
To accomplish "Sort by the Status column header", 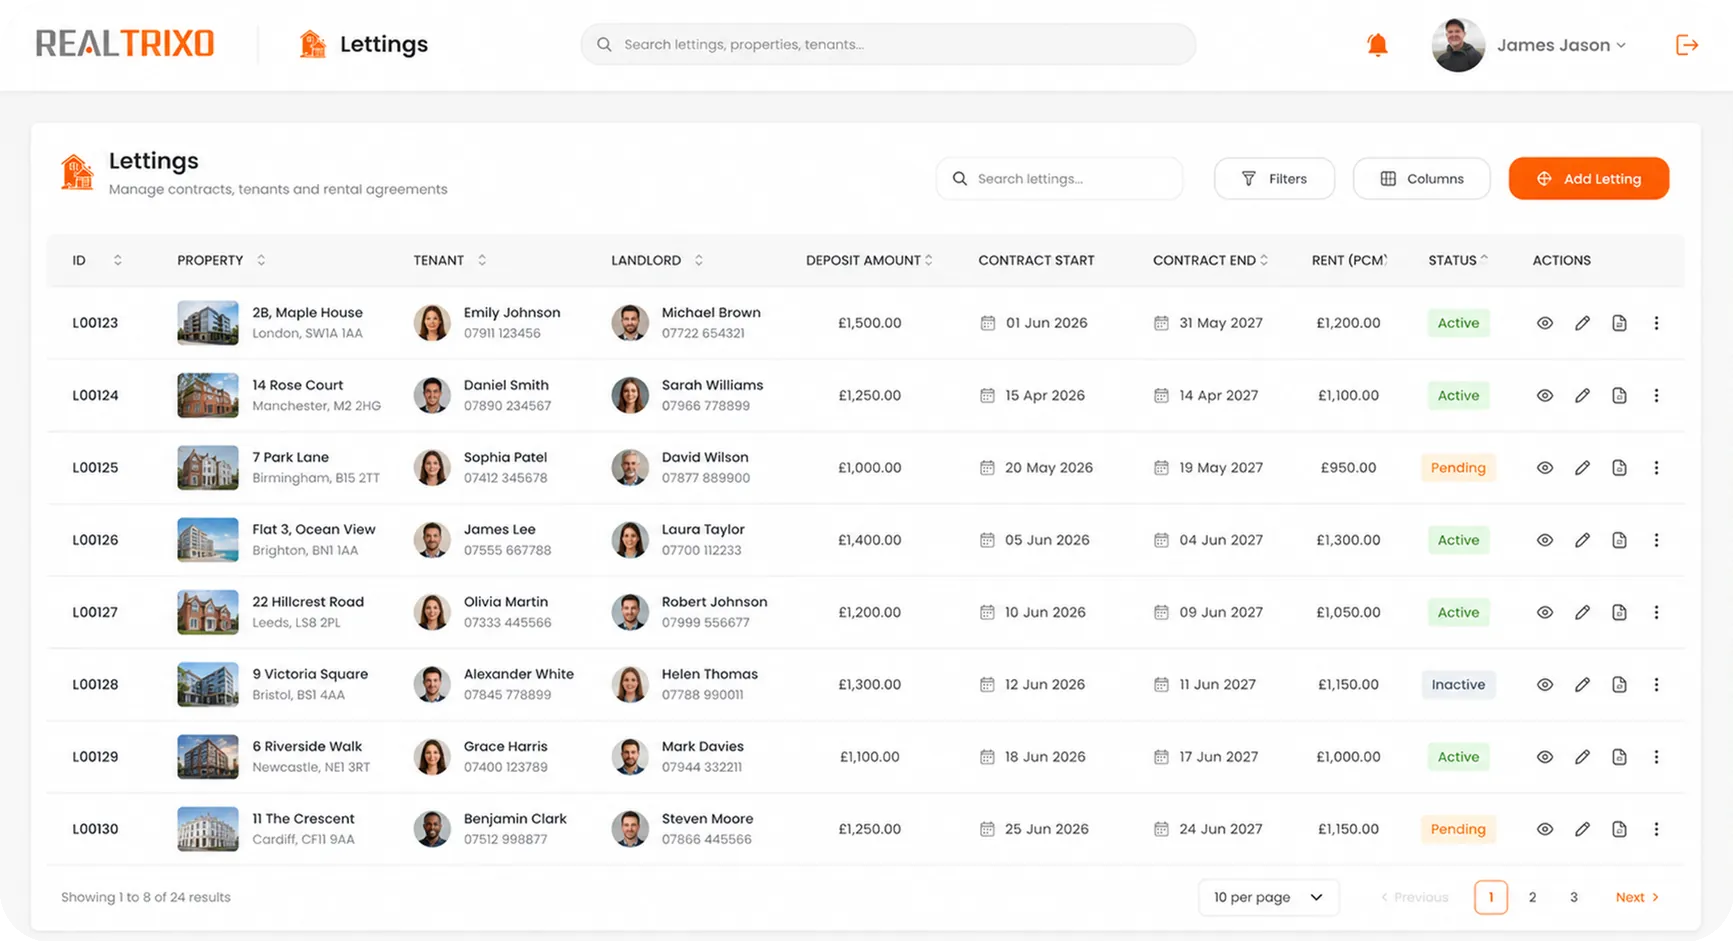I will tap(1458, 260).
